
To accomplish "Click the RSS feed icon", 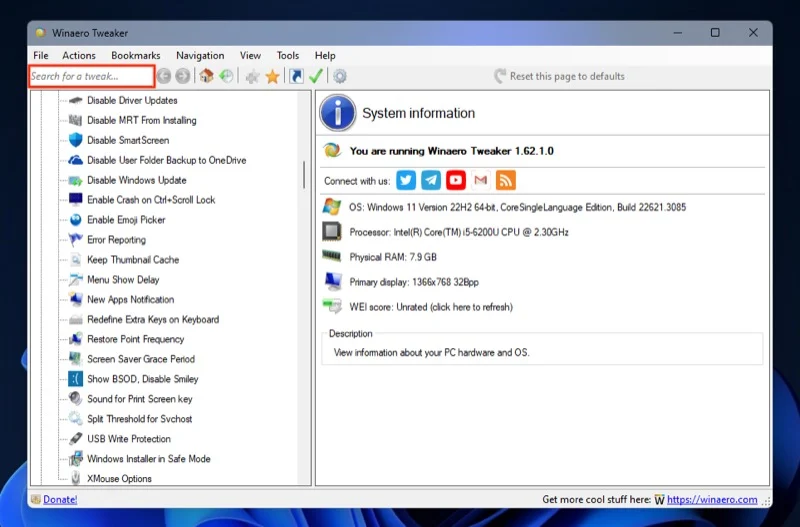I will (x=506, y=180).
